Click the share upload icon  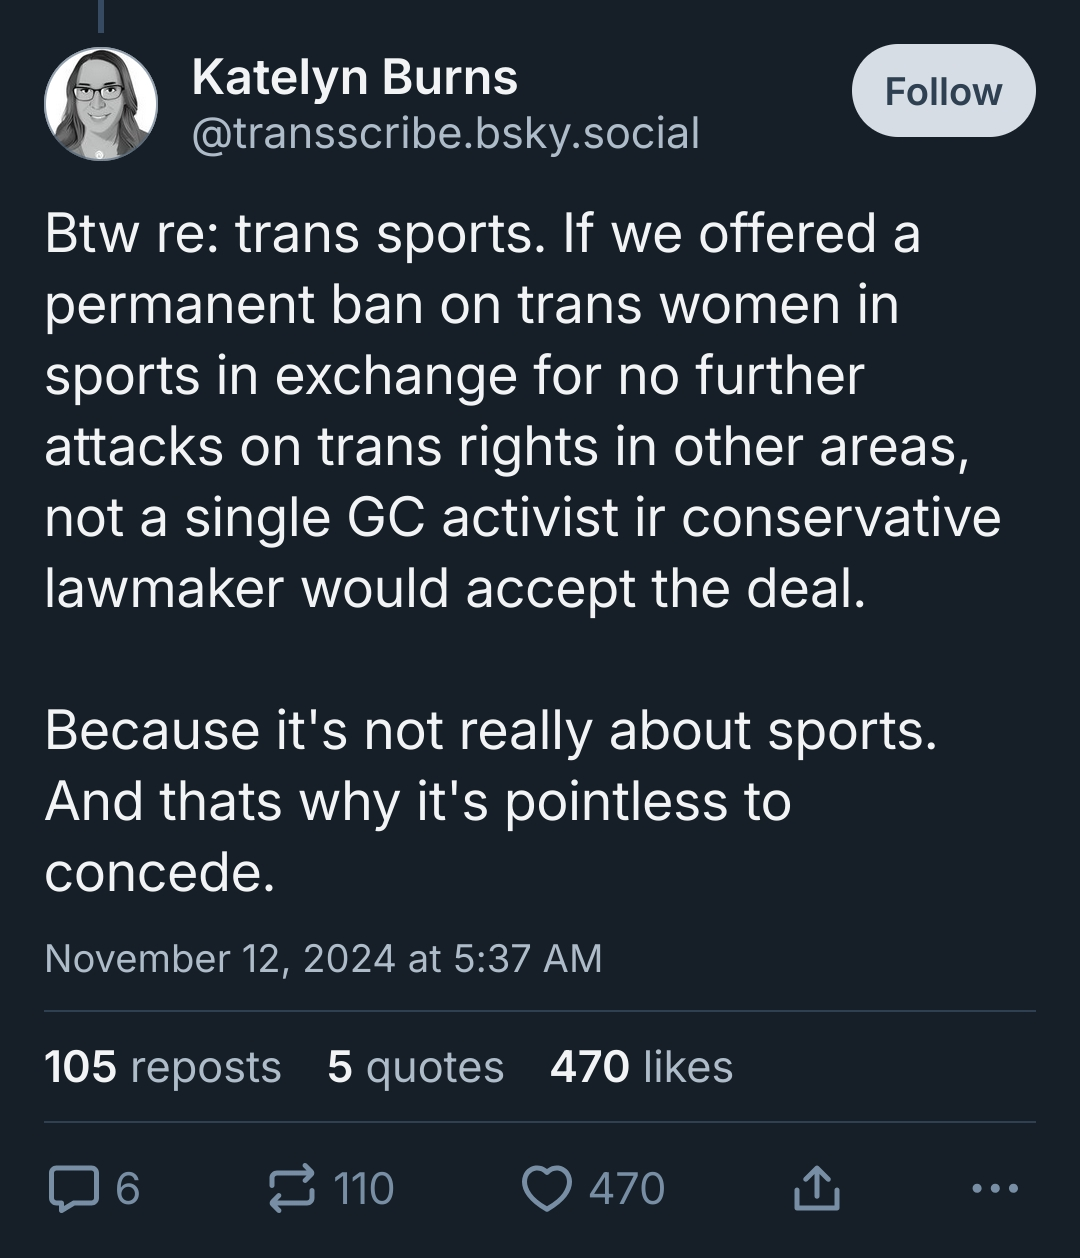(x=815, y=1189)
